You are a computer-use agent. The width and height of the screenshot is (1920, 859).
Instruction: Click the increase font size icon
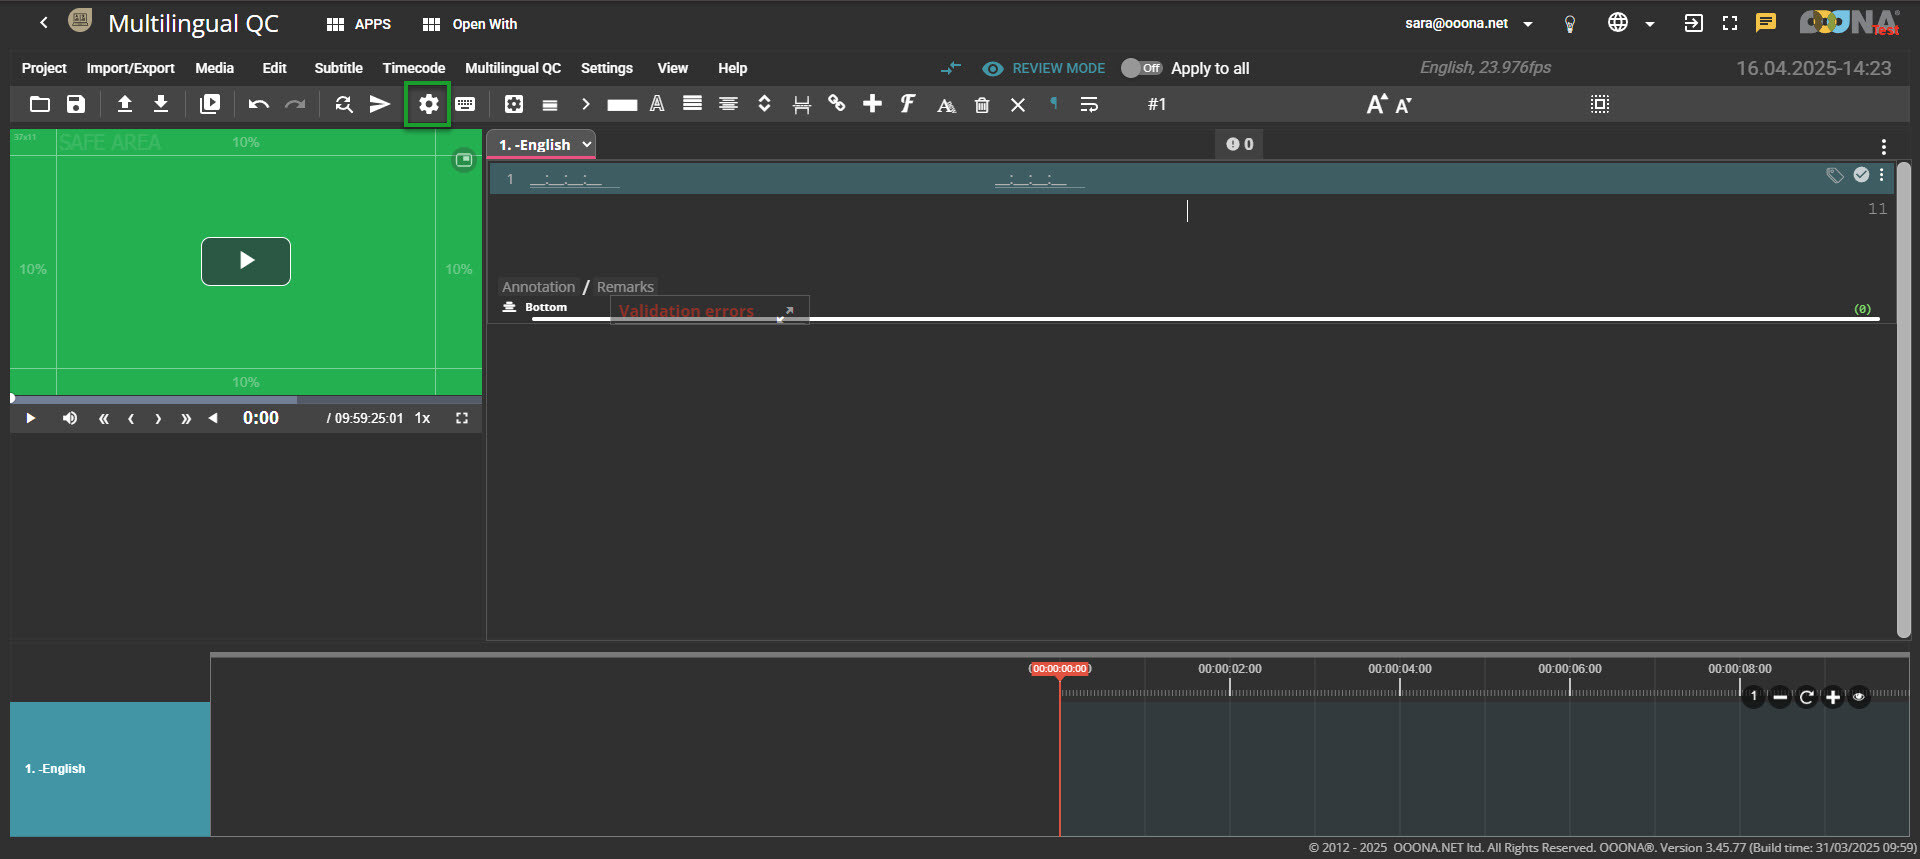point(1376,104)
